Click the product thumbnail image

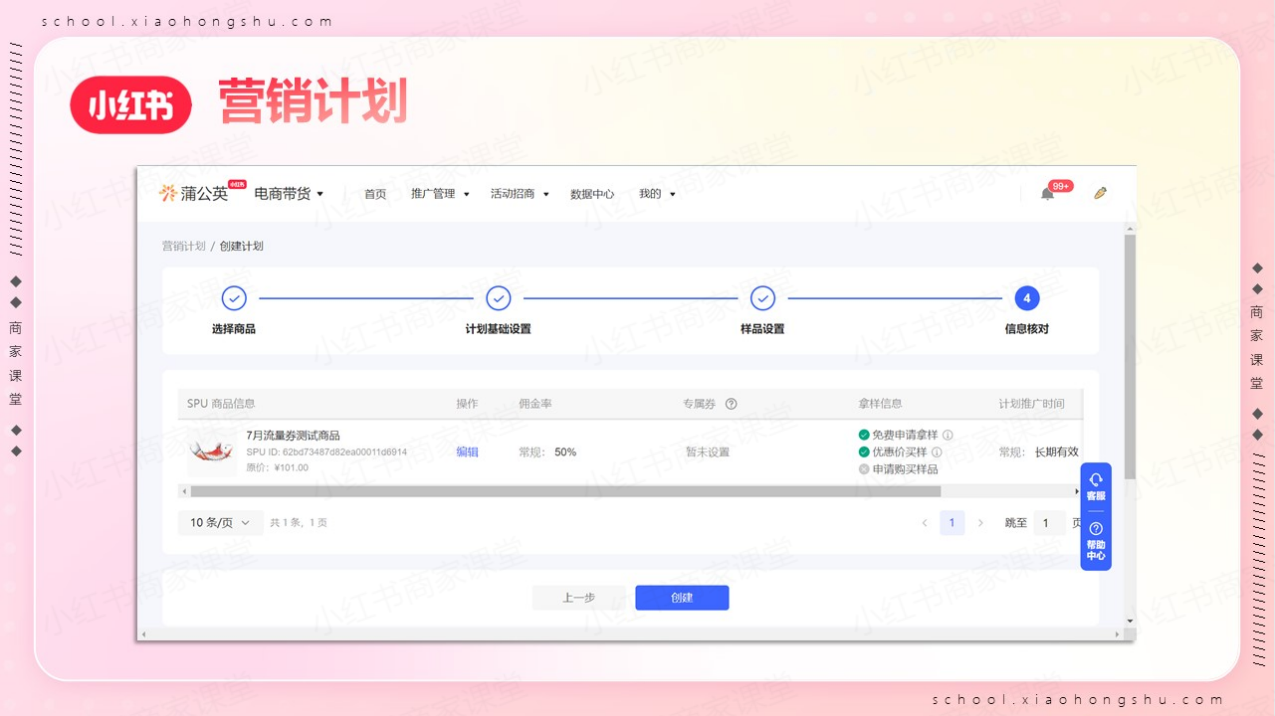coord(211,451)
